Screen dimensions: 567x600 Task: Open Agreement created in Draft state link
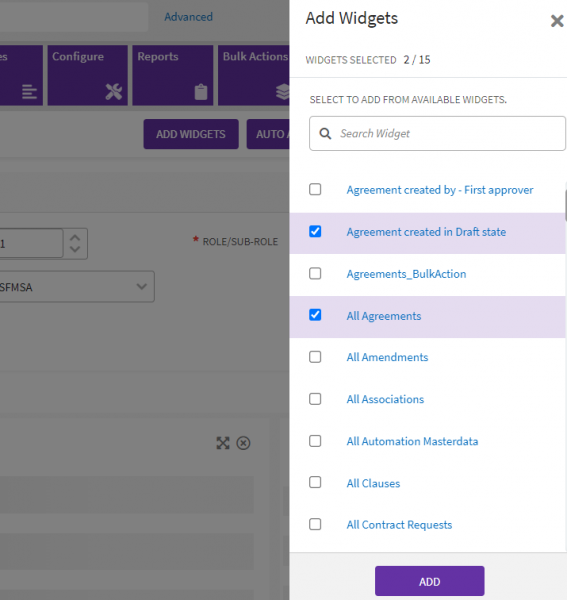[x=426, y=232]
